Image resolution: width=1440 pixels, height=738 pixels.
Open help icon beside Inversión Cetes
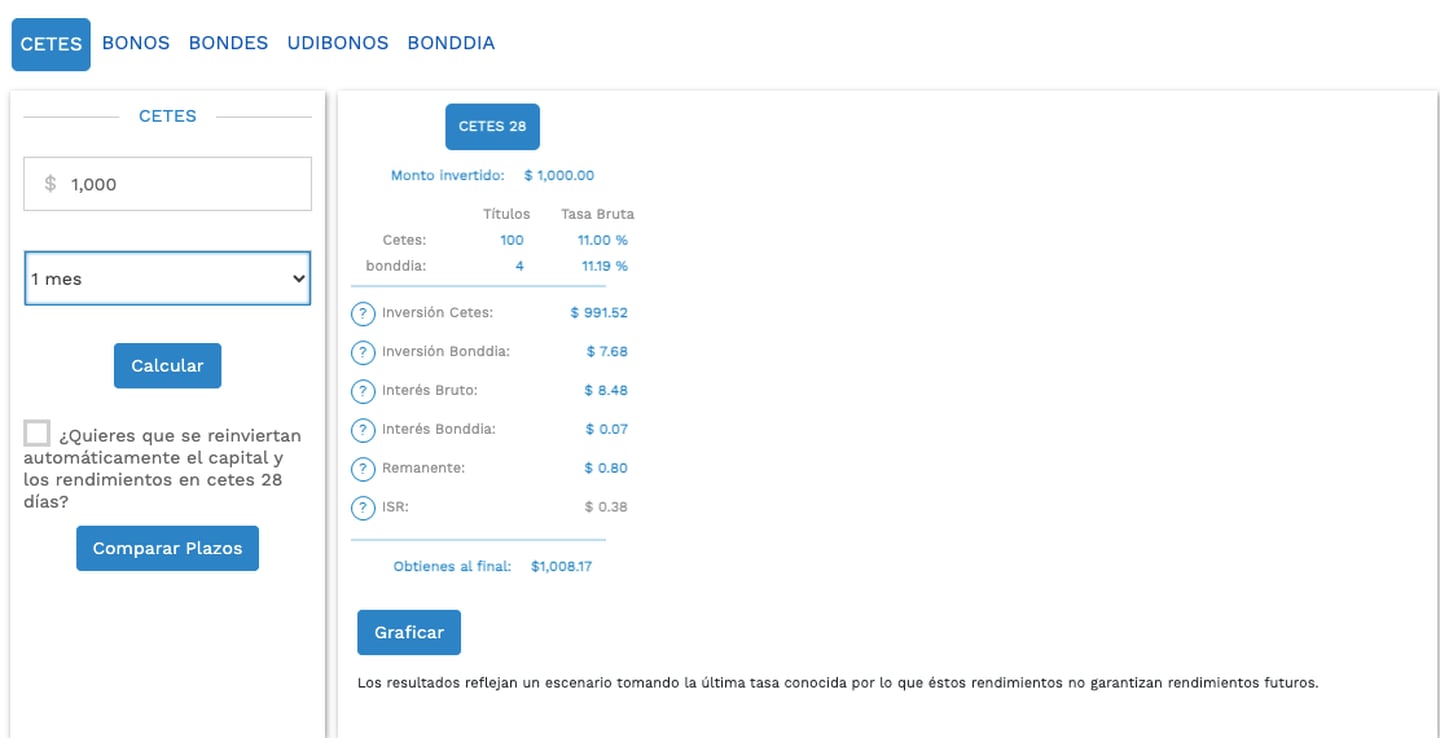363,314
